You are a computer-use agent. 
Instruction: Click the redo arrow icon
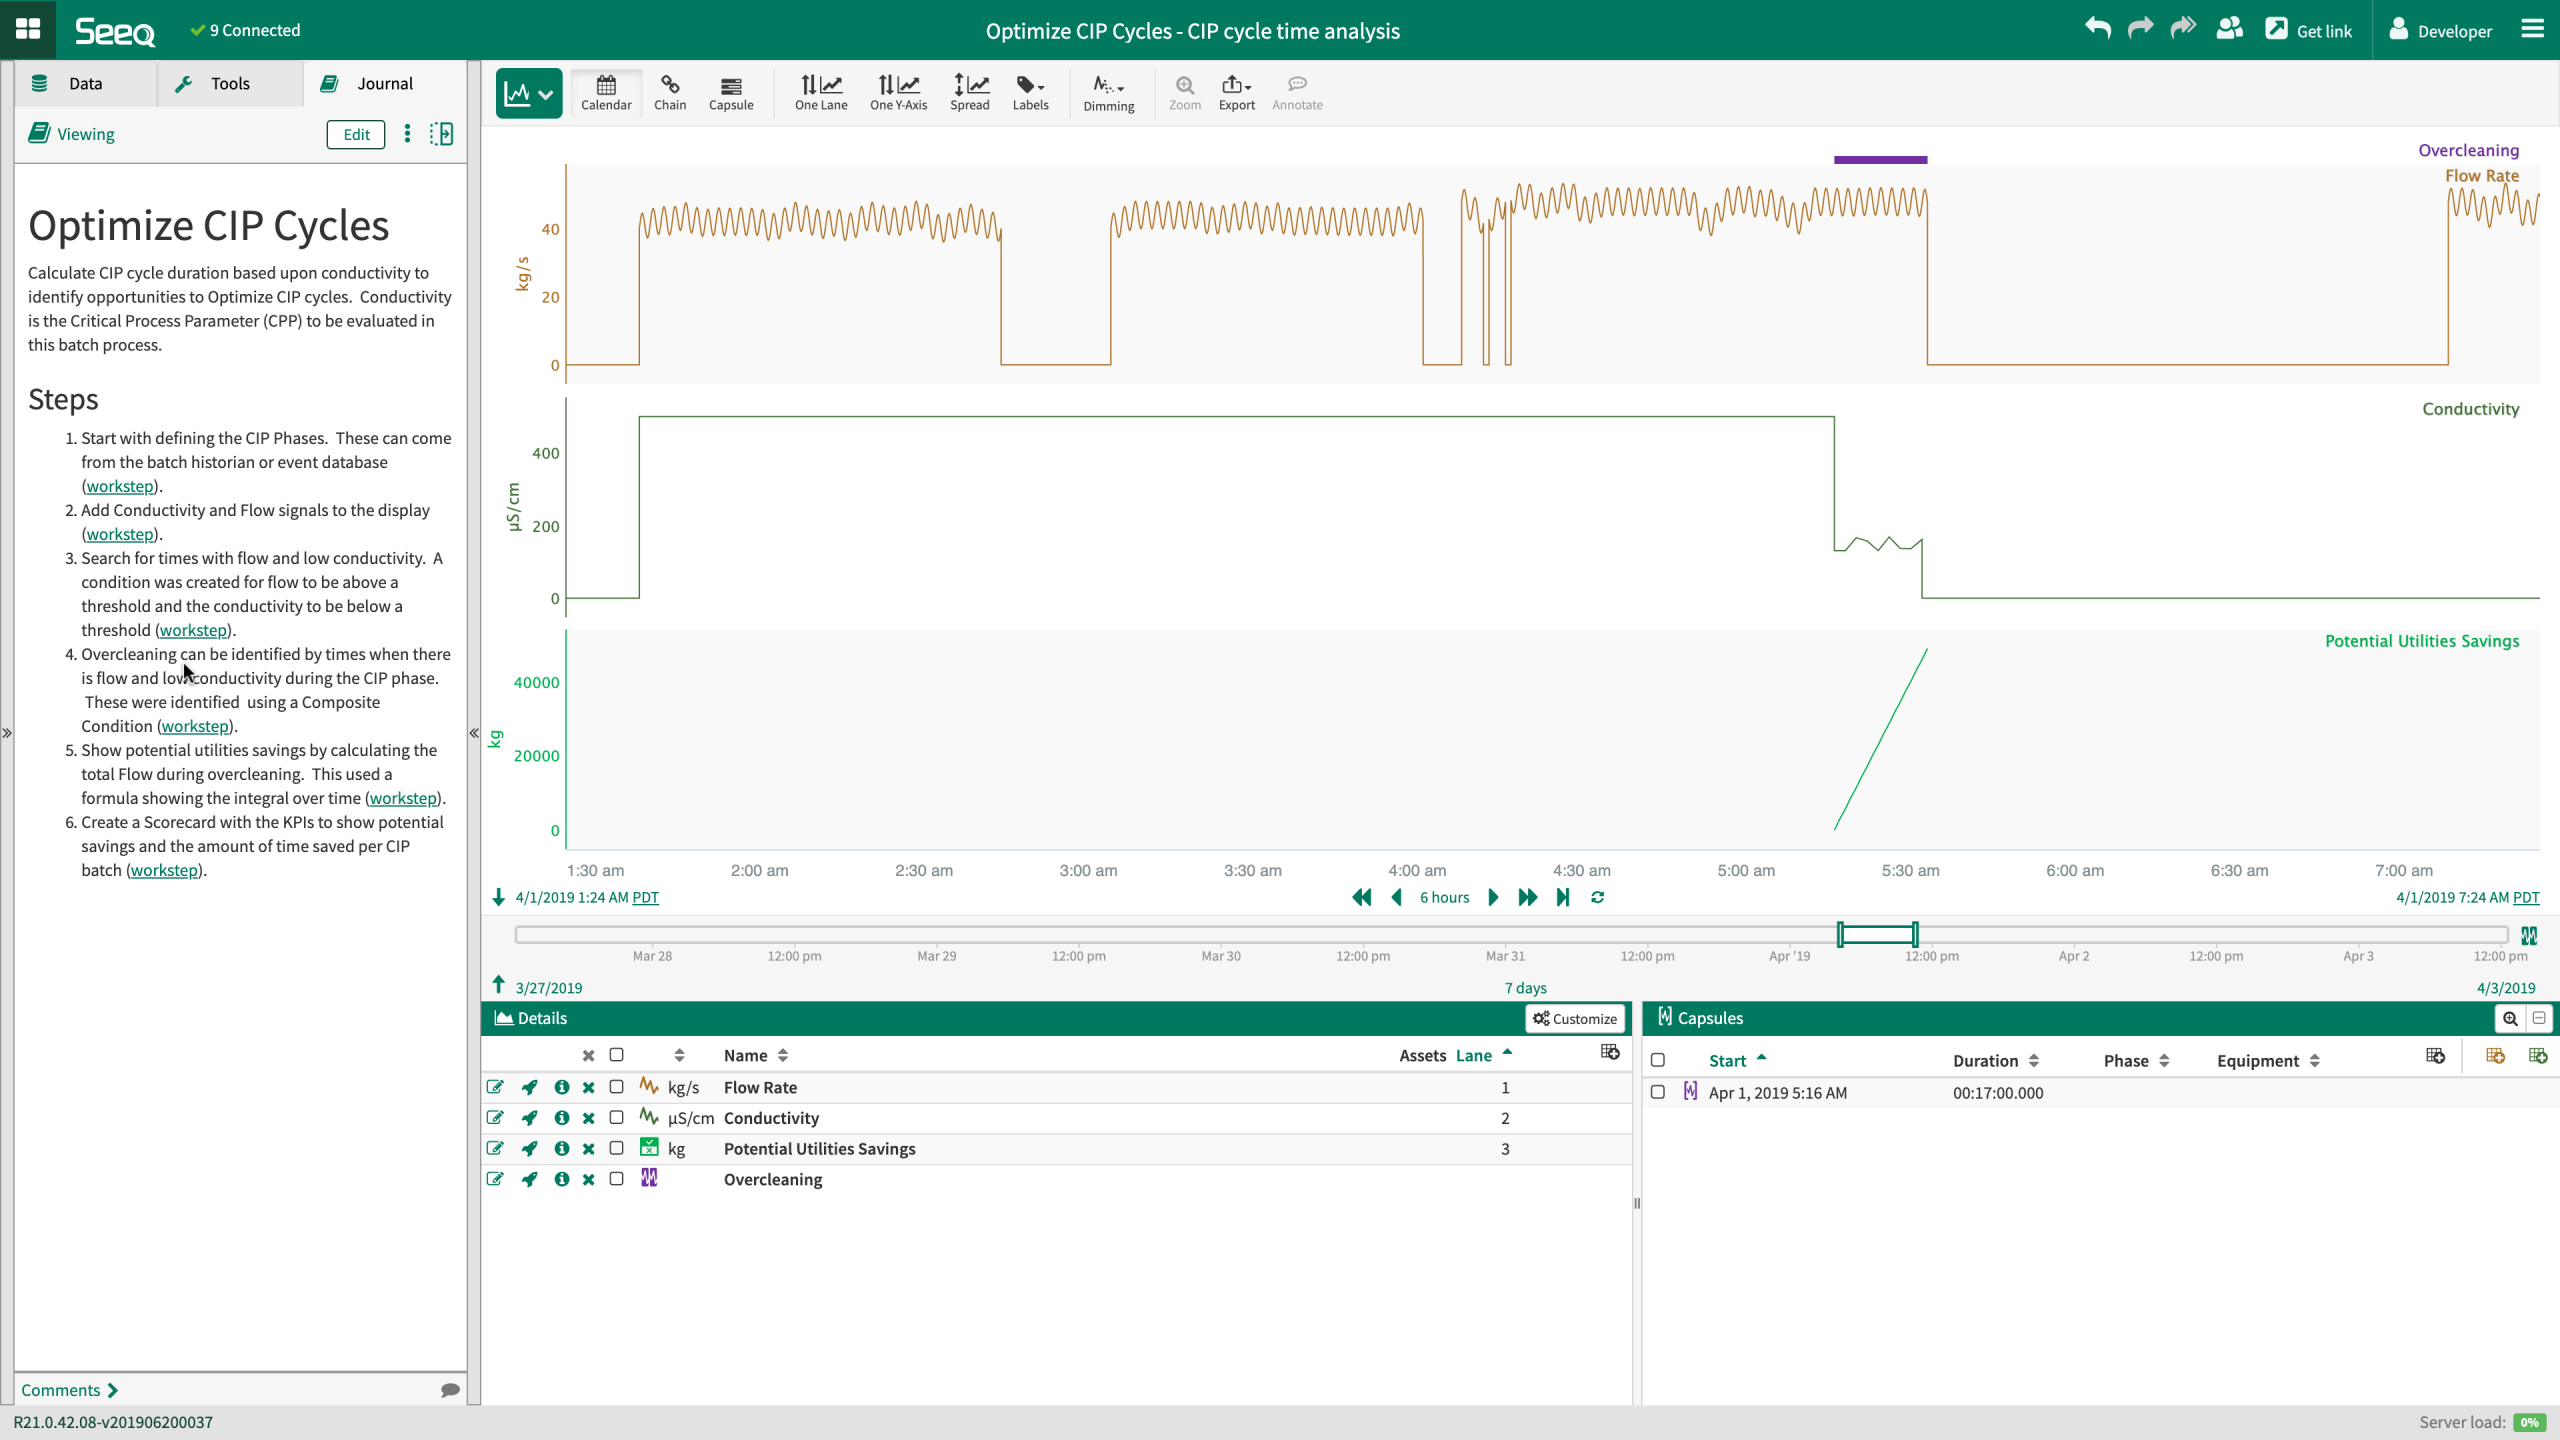click(x=2140, y=29)
